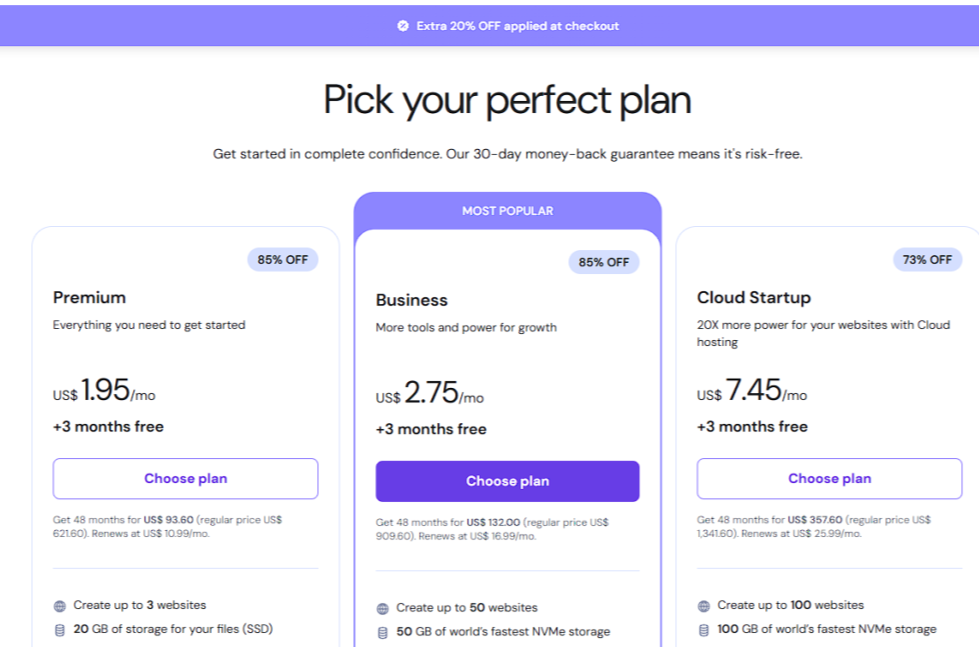
Task: Click the globe icon beside Premium's 3 websites
Action: click(x=60, y=606)
